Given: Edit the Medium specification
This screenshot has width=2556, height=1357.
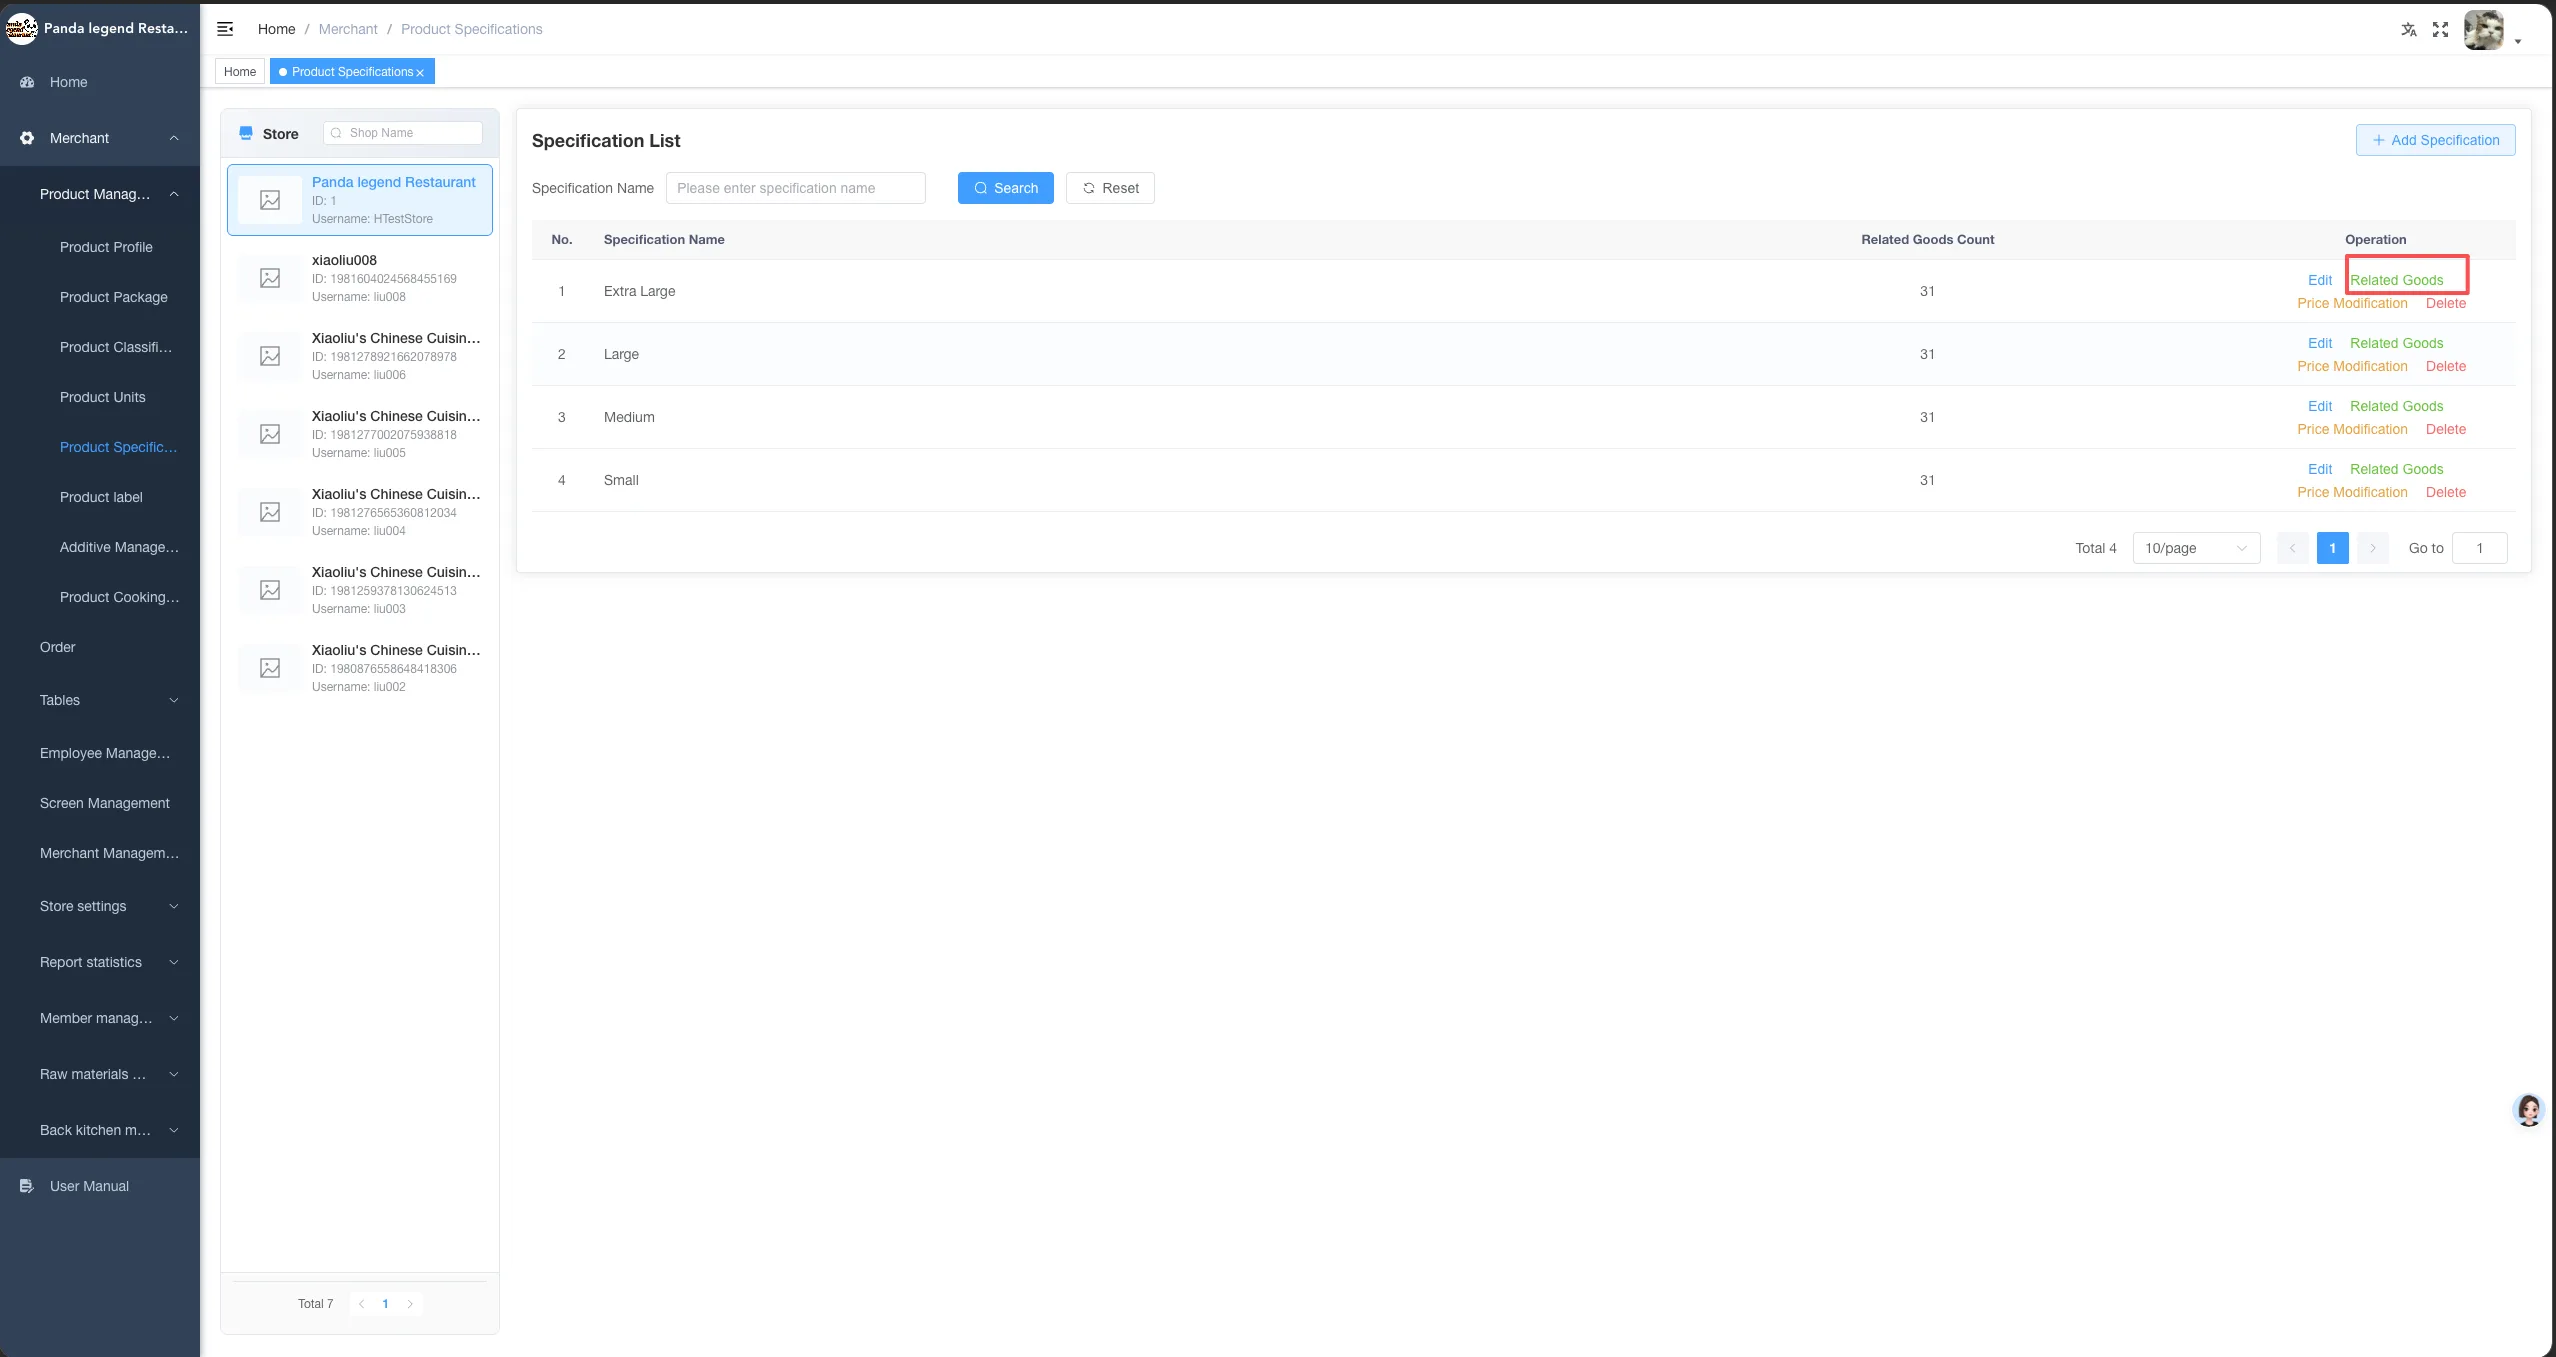Looking at the screenshot, I should [x=2319, y=406].
